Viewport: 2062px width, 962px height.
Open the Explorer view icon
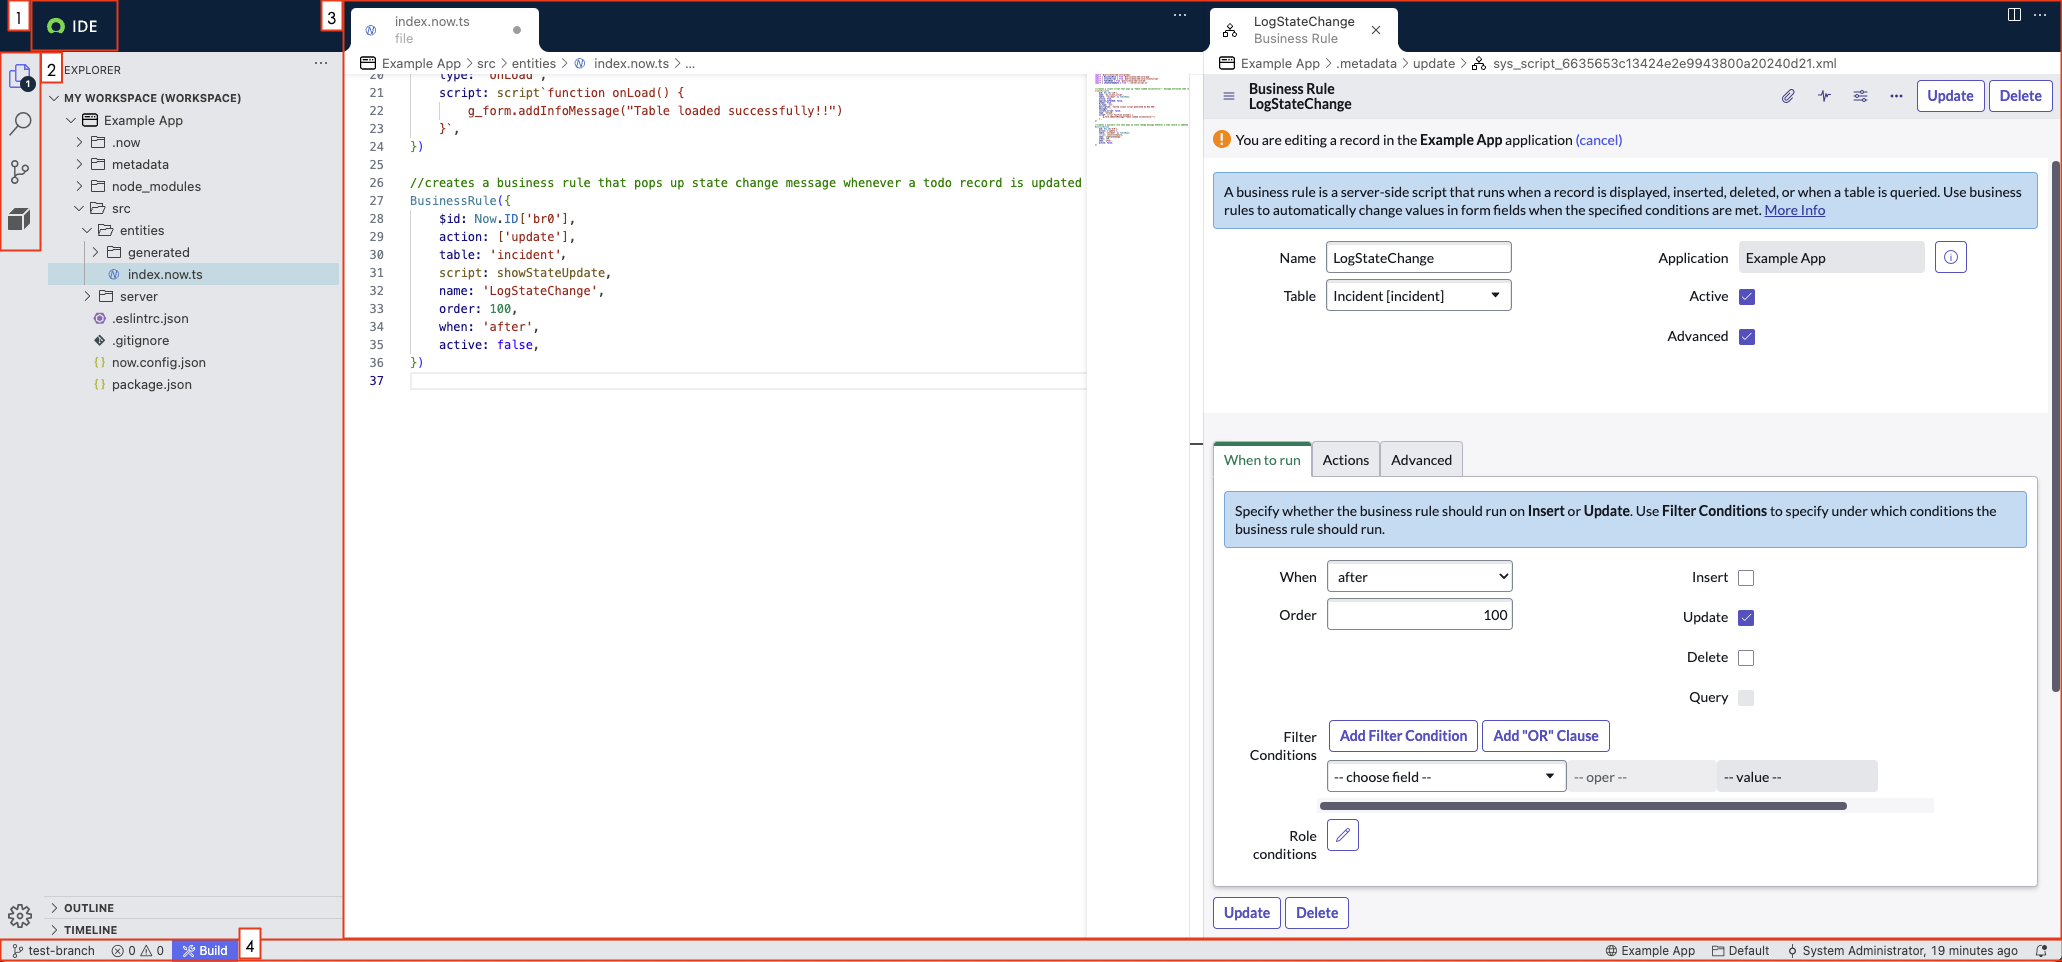tap(20, 76)
